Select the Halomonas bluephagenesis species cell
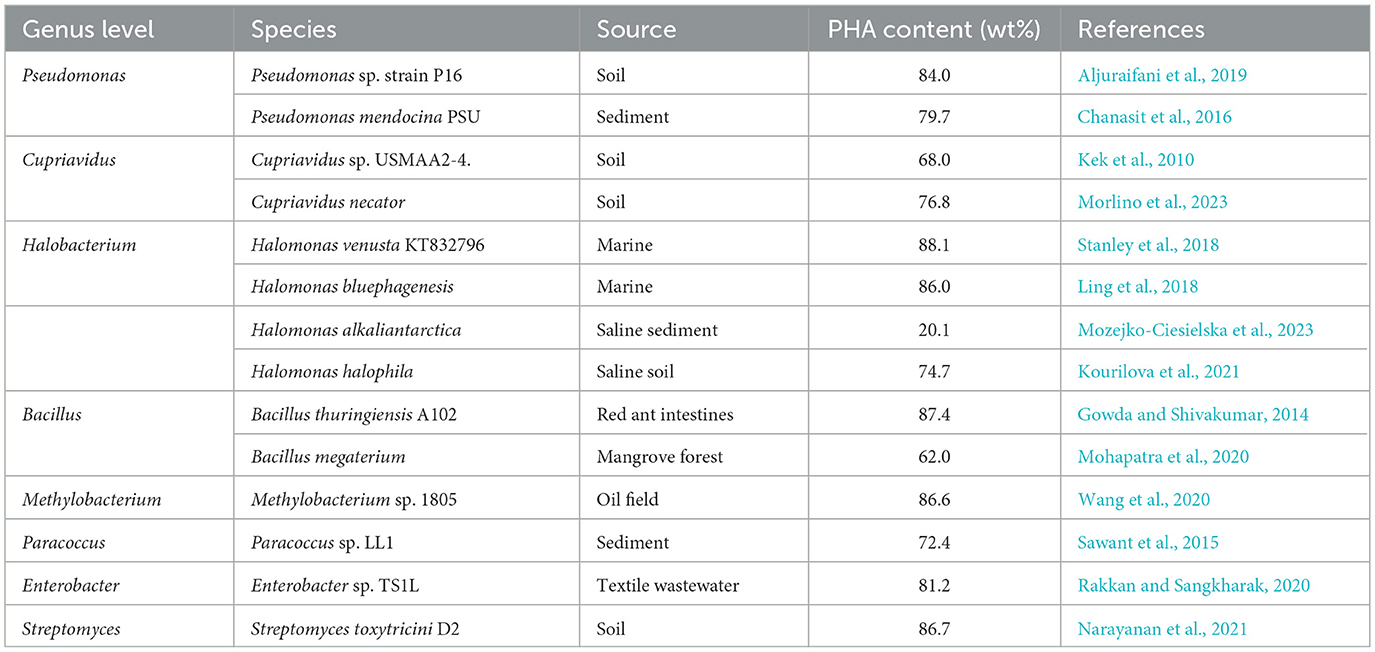1375x652 pixels. (x=352, y=287)
